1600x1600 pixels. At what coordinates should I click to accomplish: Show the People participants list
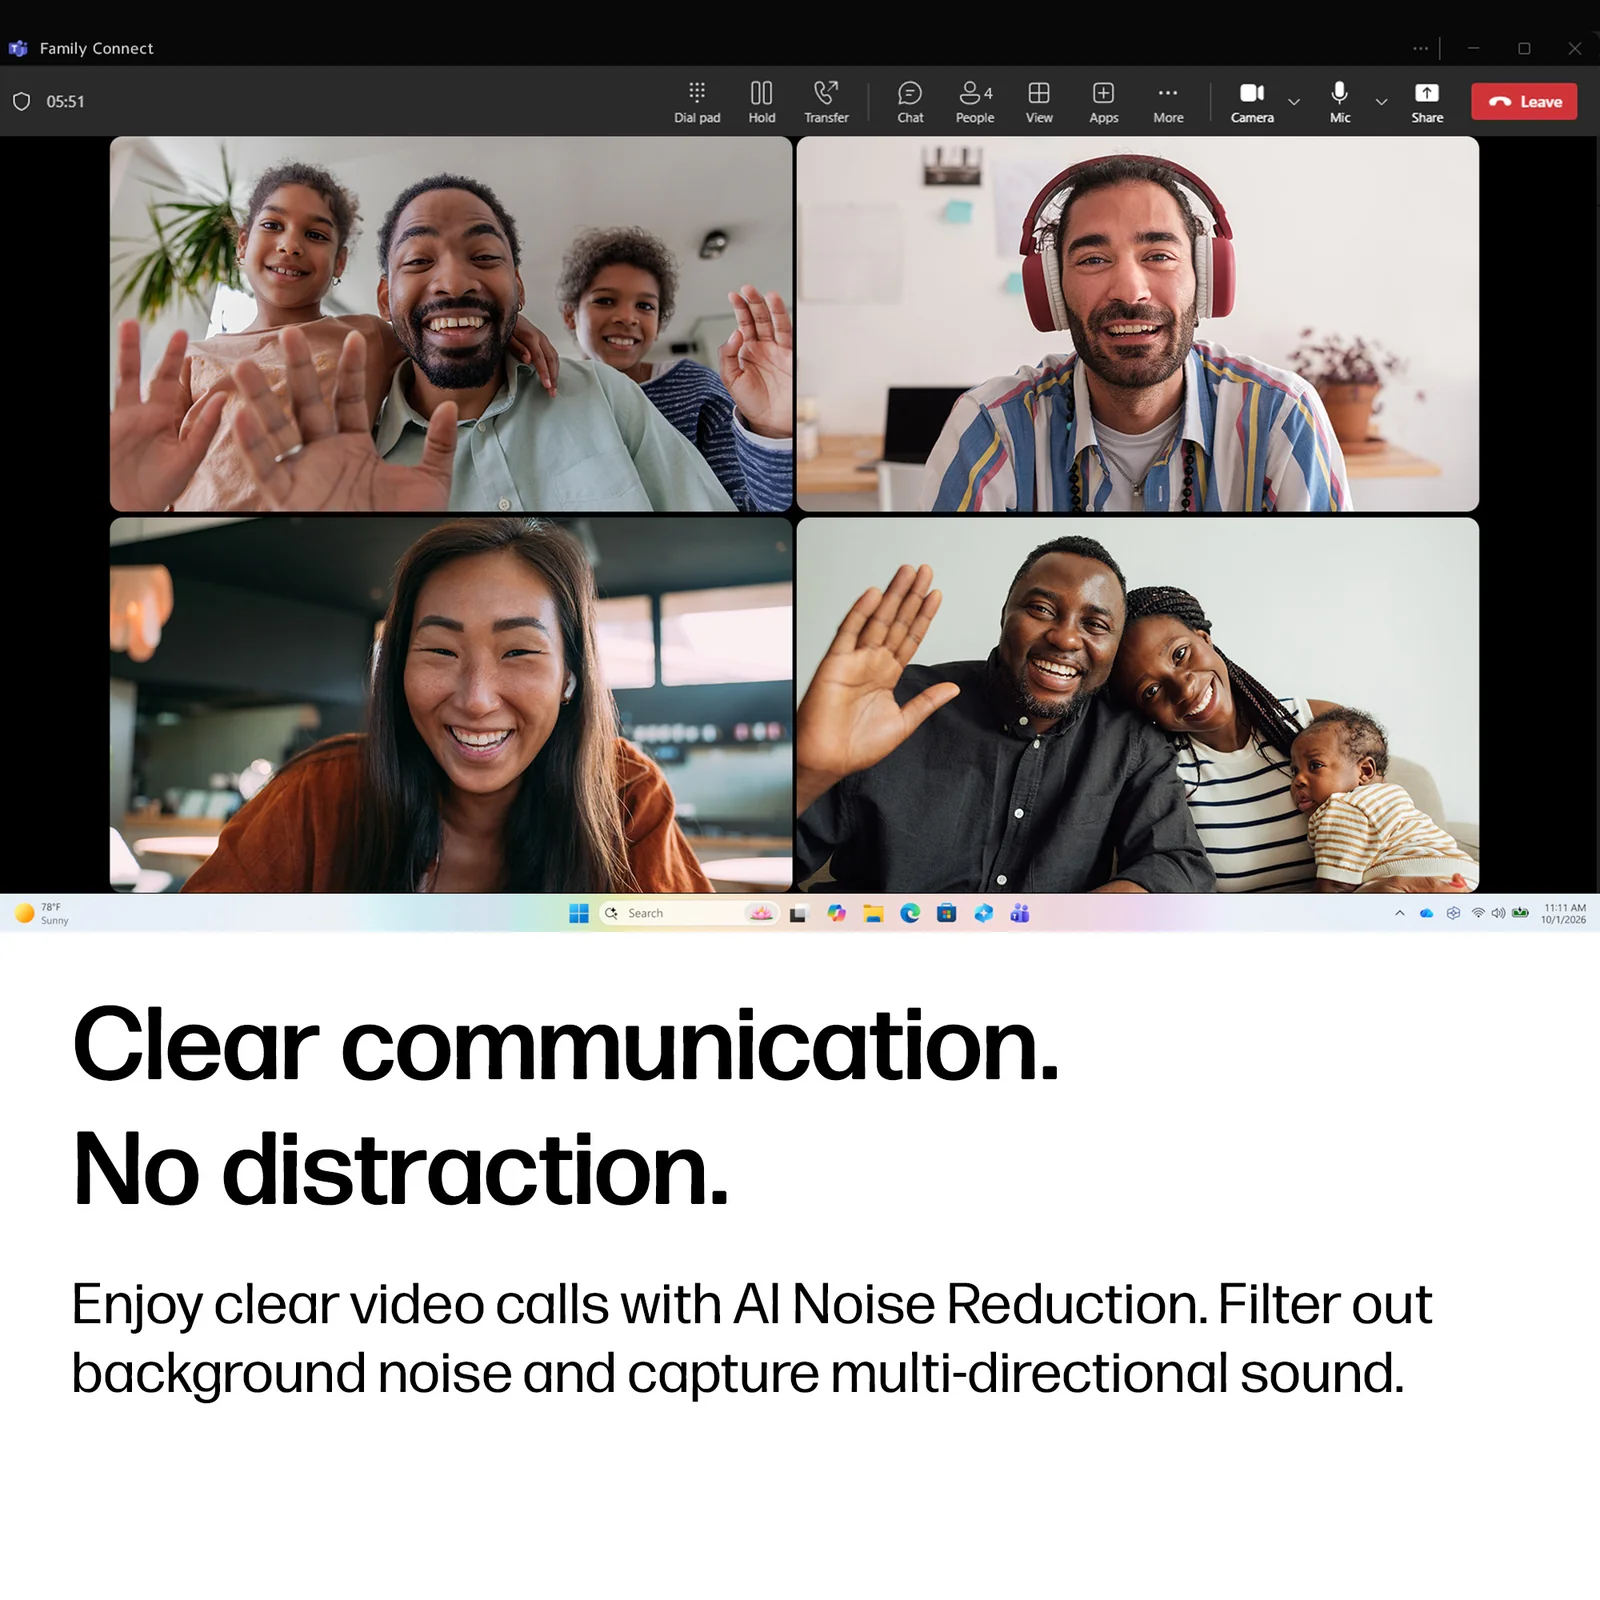pos(975,102)
